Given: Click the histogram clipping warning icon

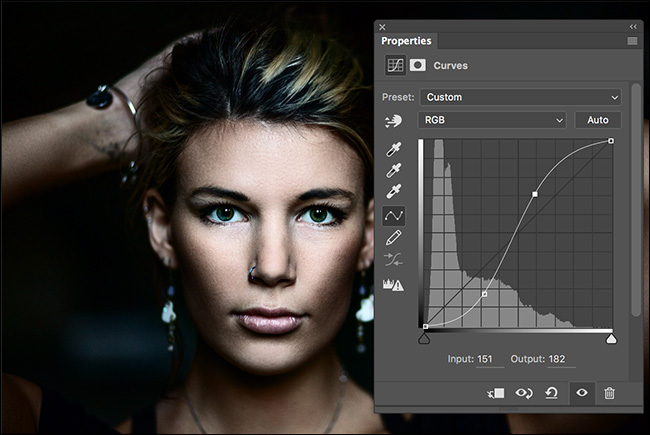Looking at the screenshot, I should coord(393,285).
